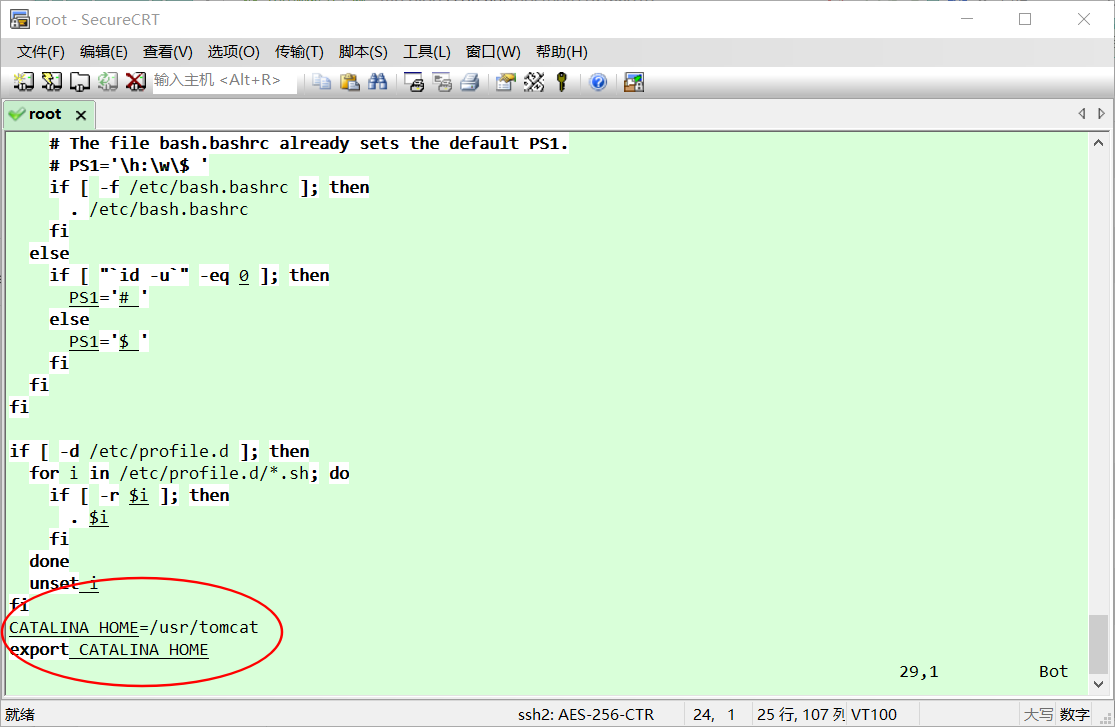Click status bar '就绪' text
The image size is (1115, 727).
(20, 714)
